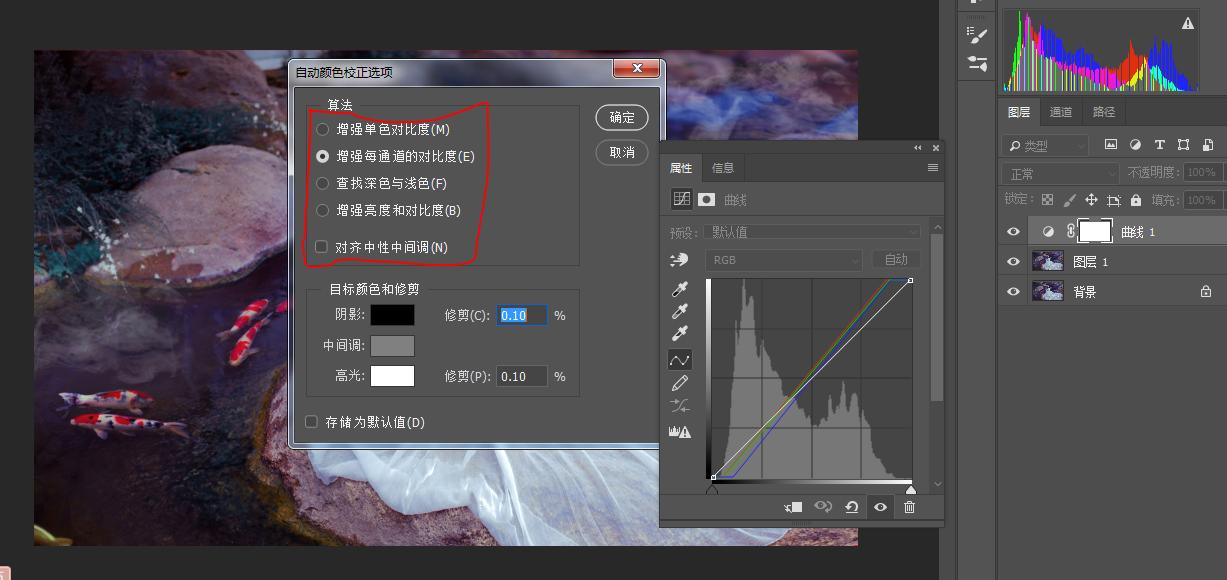Click the clipping mask icon at panel bottom

(x=794, y=507)
